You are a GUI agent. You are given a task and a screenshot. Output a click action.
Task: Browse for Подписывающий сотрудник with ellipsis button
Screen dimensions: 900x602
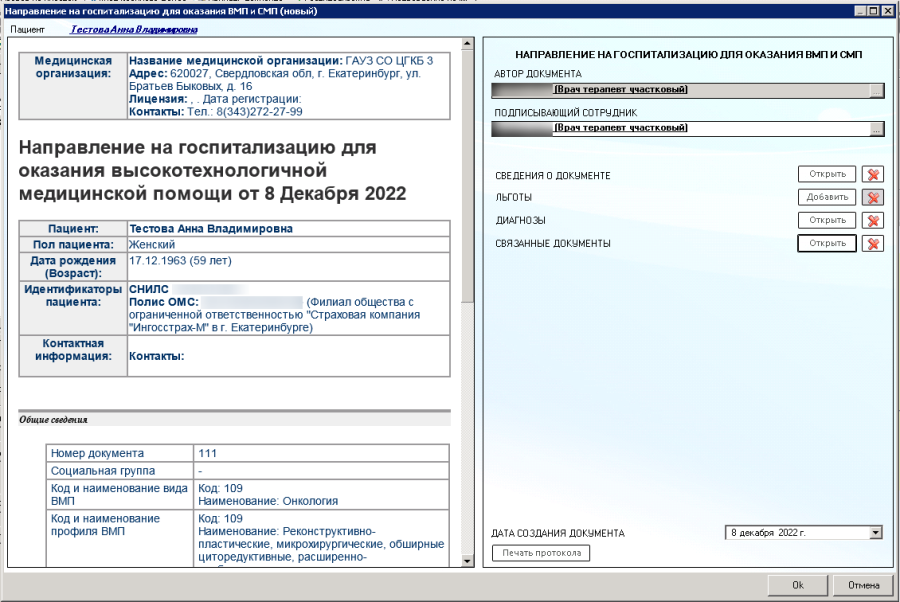tap(876, 129)
